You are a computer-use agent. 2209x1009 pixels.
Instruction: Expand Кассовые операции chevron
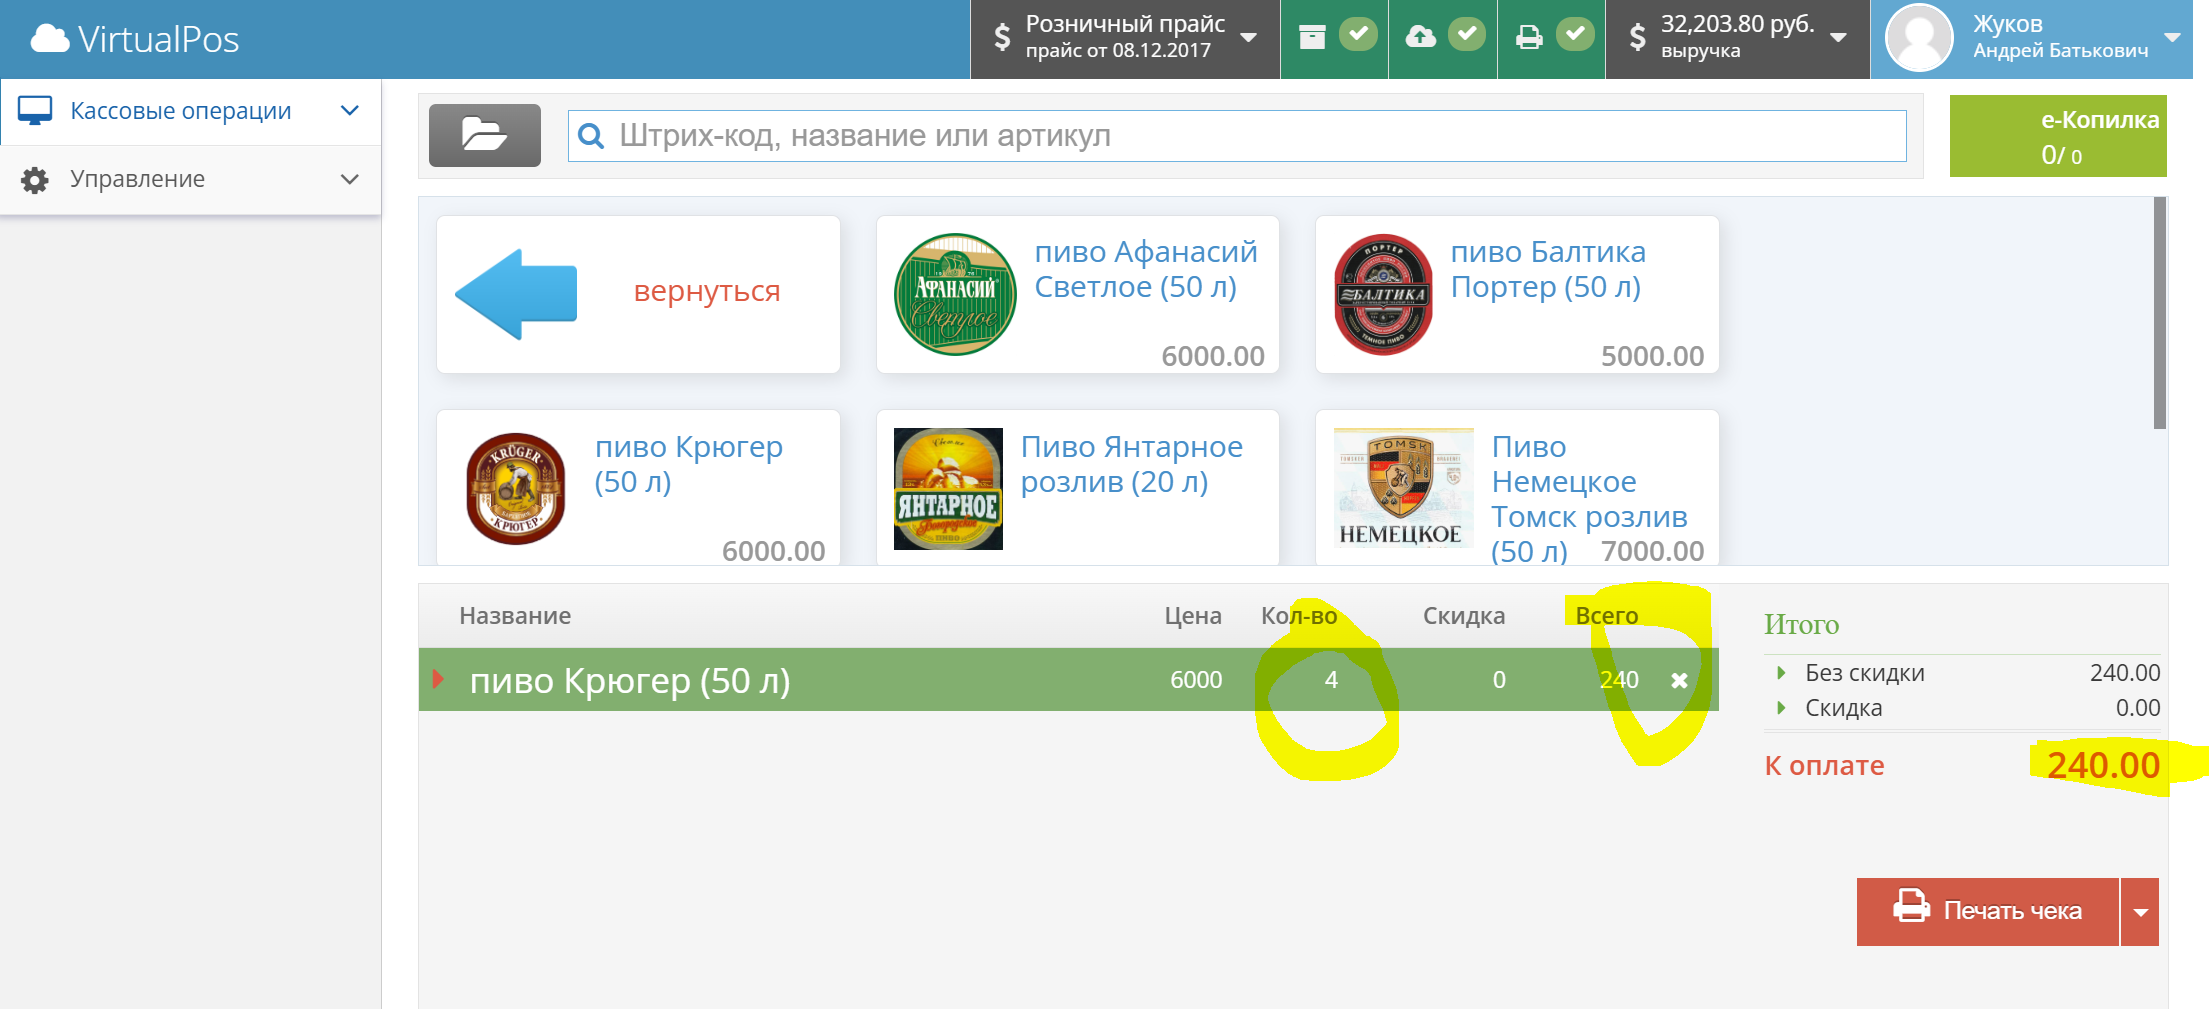tap(349, 111)
